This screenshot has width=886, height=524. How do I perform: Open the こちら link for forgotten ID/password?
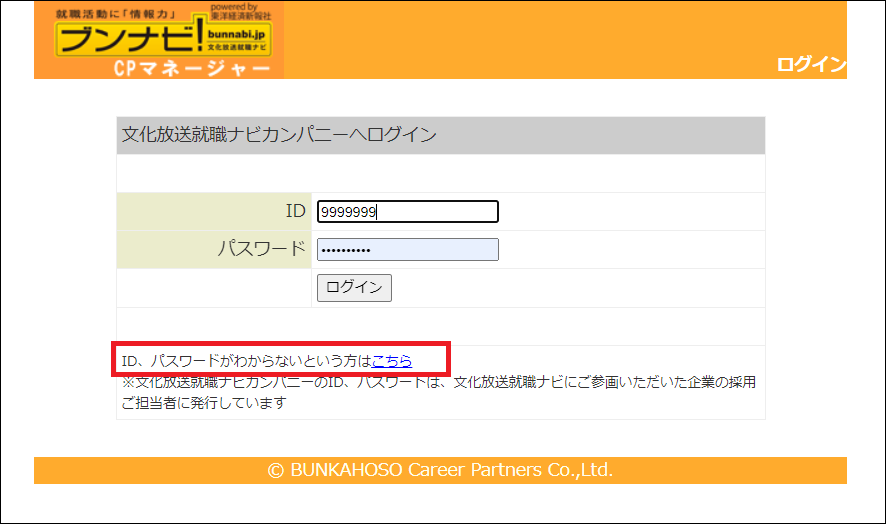392,361
